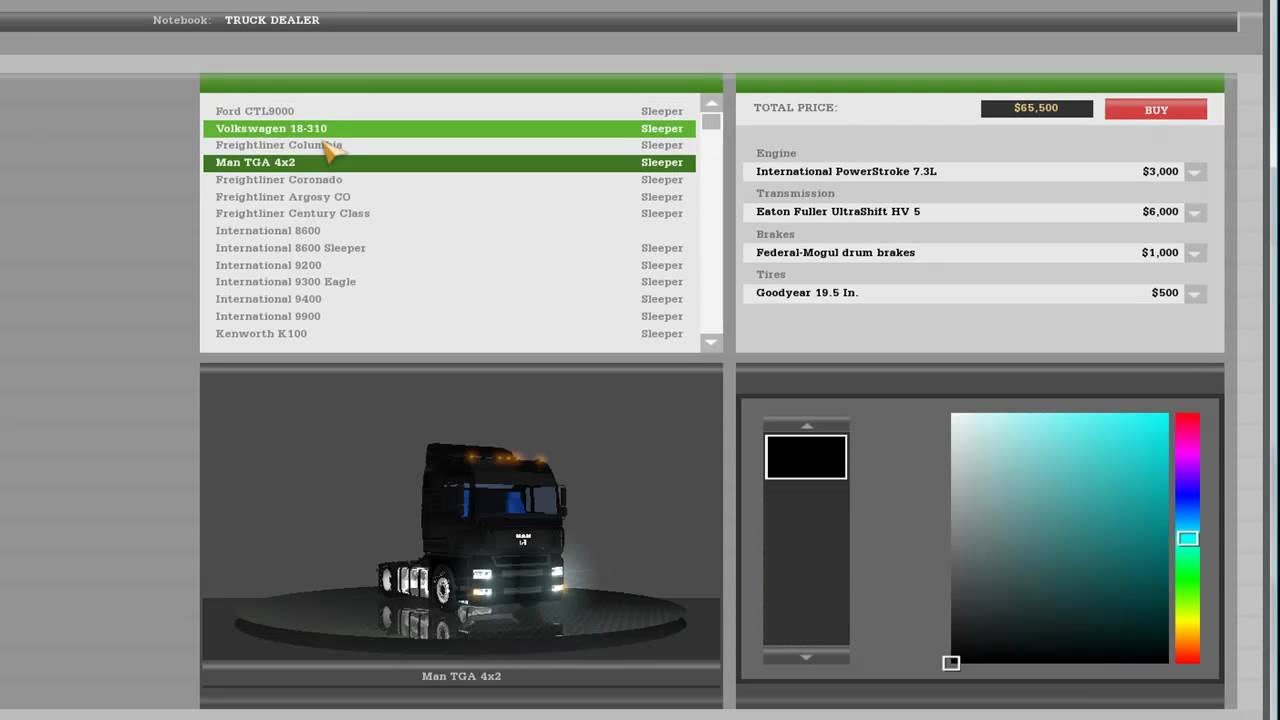
Task: Click the swatch list down arrow
Action: pyautogui.click(x=806, y=657)
